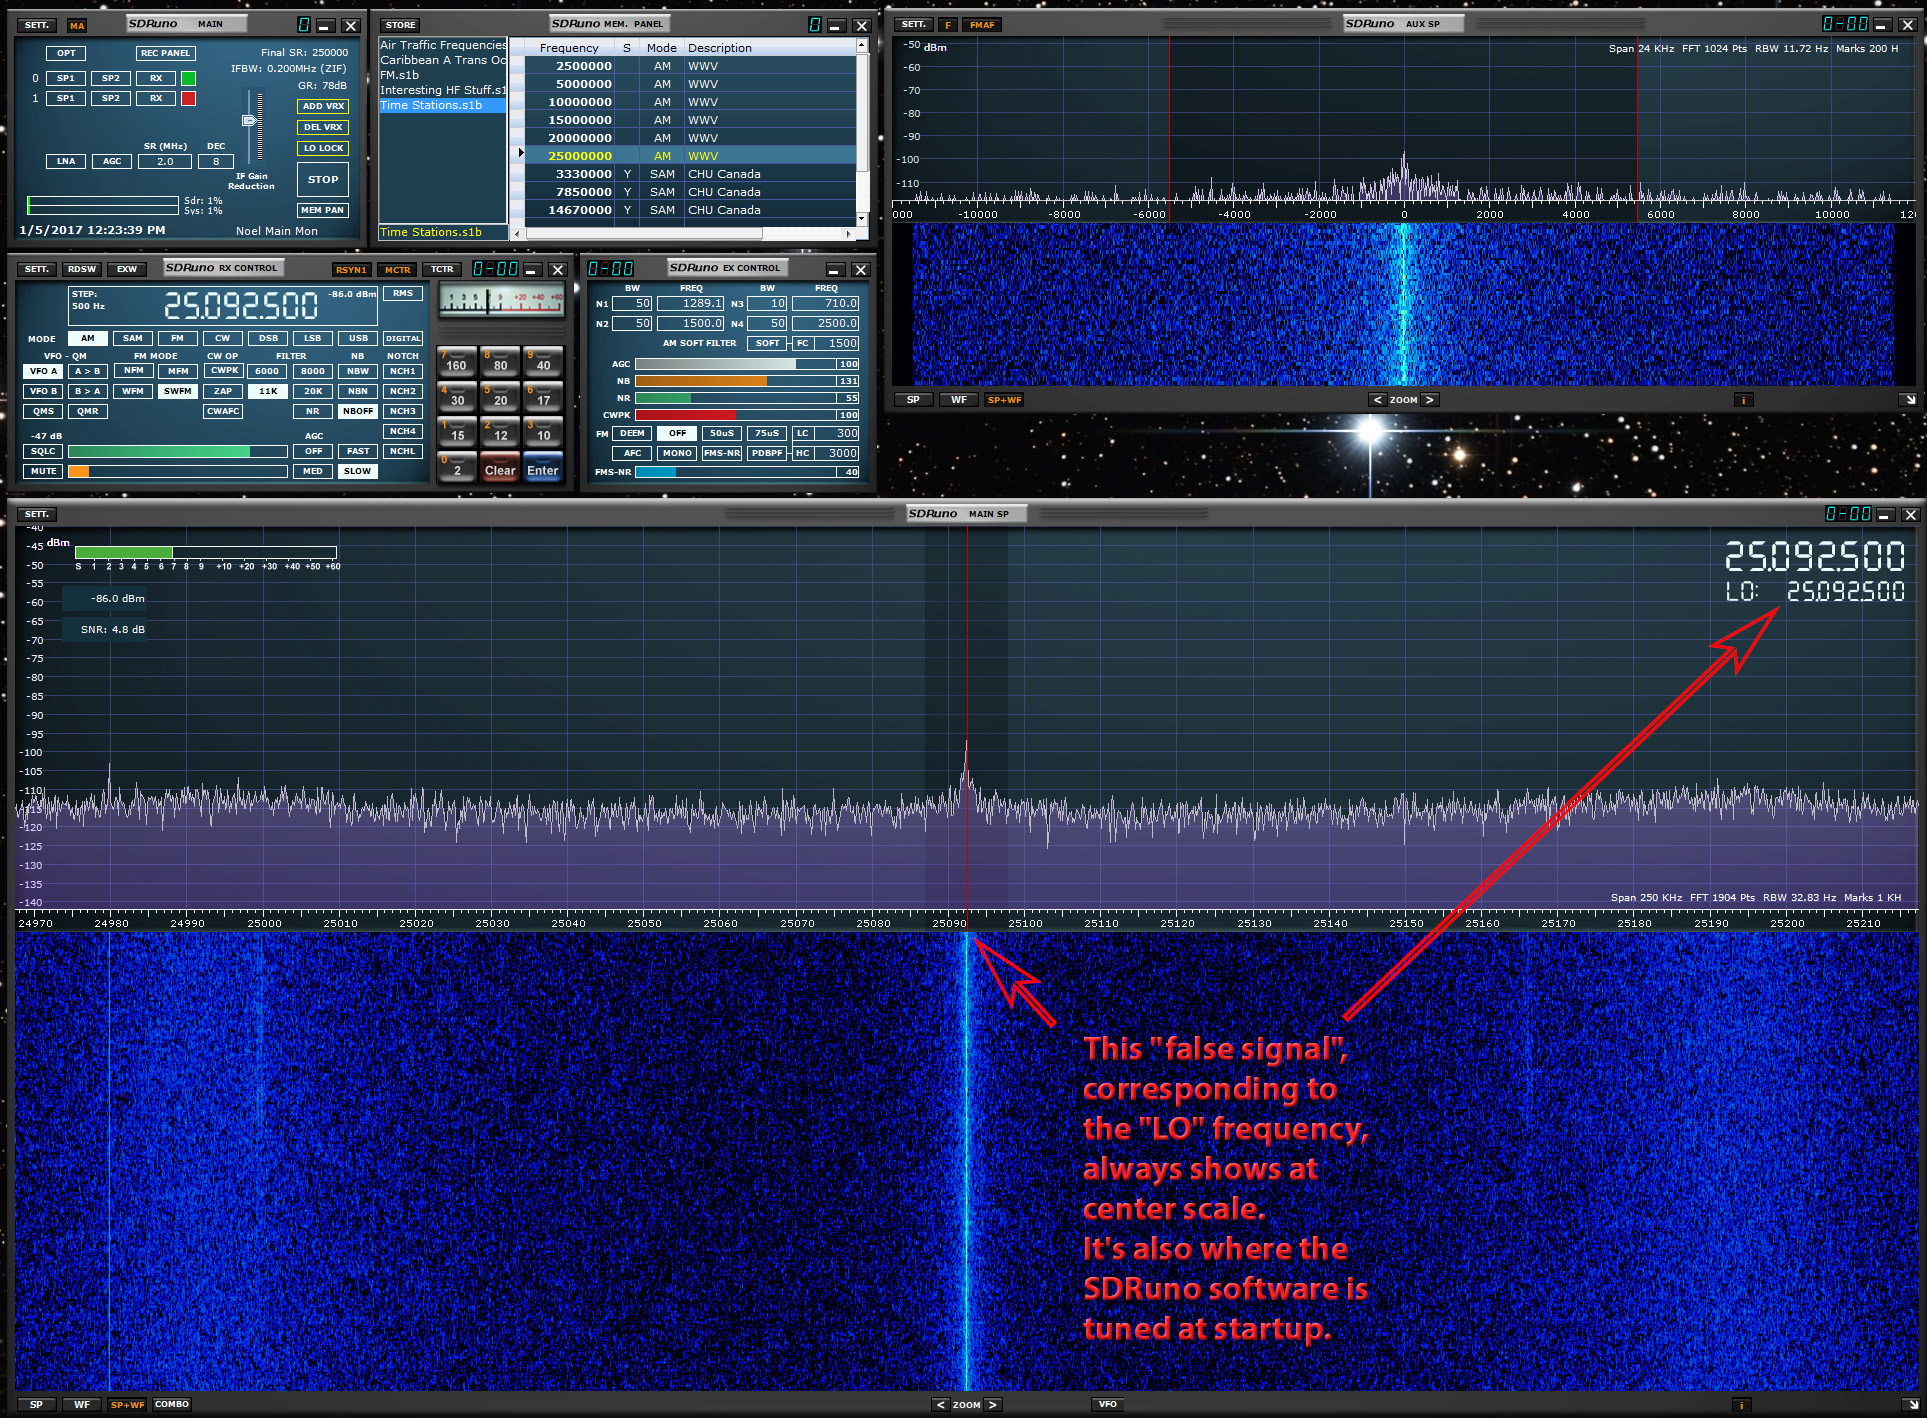Select WF view in Aux SP

coord(959,400)
